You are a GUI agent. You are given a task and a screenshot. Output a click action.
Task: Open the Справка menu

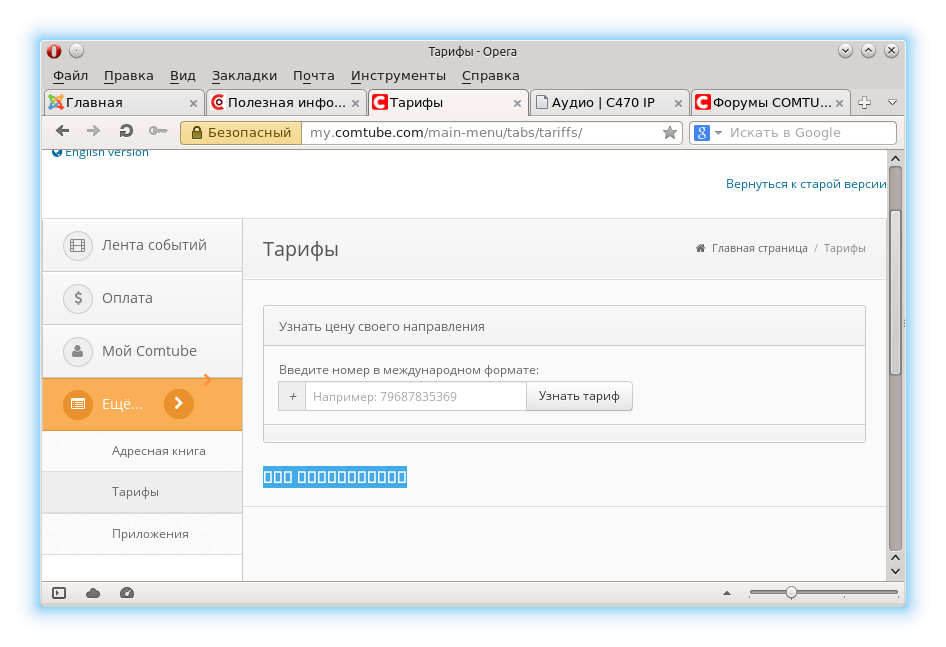point(490,76)
